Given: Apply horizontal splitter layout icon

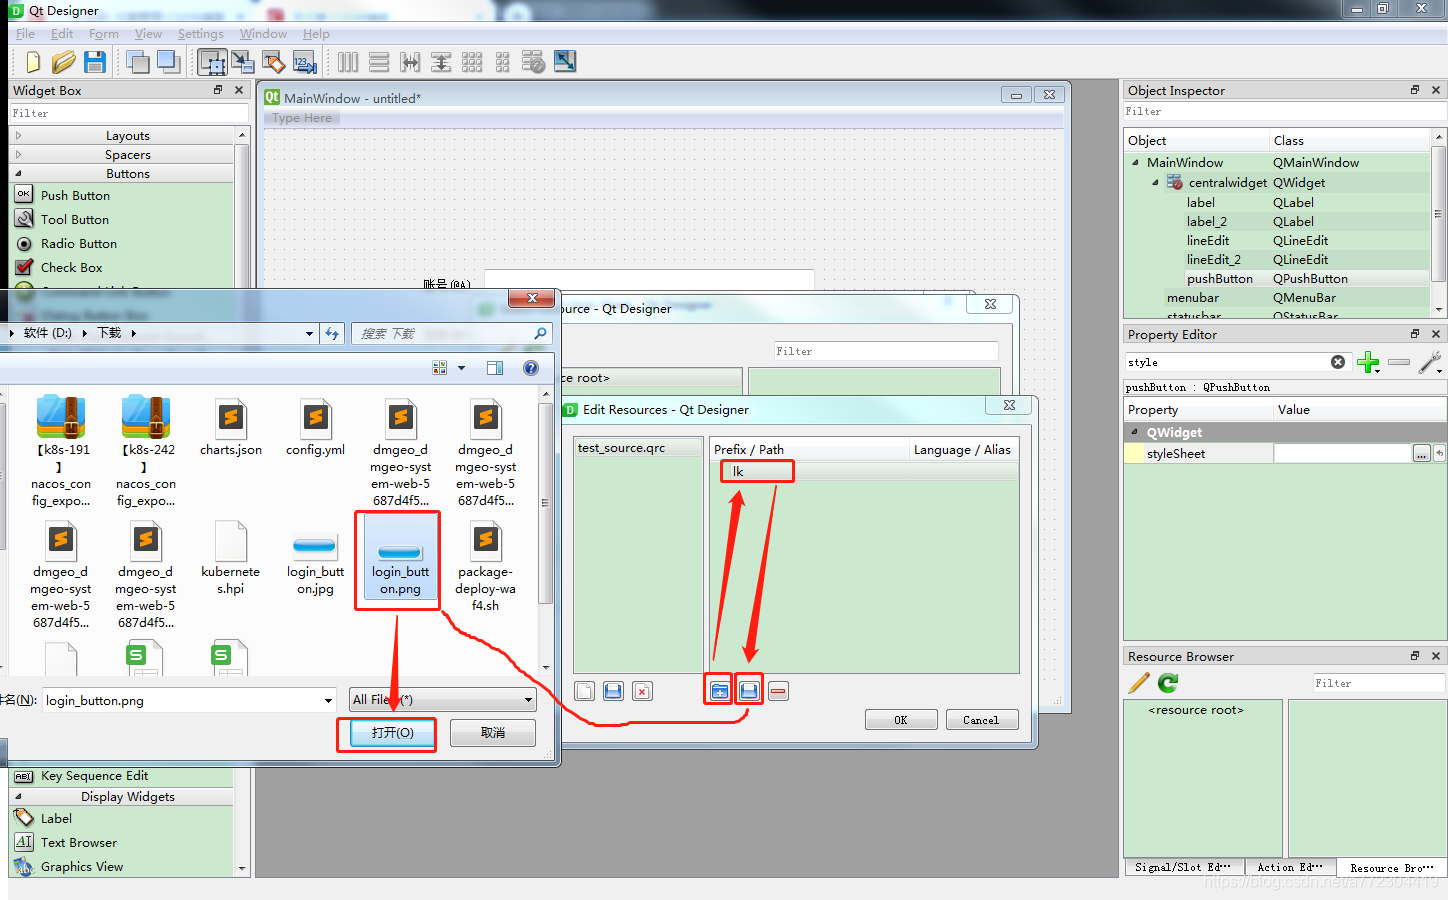Looking at the screenshot, I should pos(410,62).
